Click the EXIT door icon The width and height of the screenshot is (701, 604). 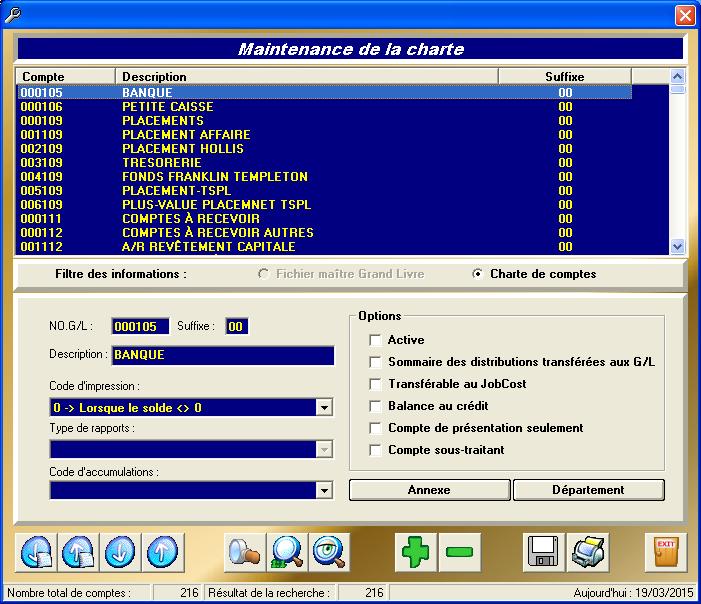pyautogui.click(x=665, y=551)
